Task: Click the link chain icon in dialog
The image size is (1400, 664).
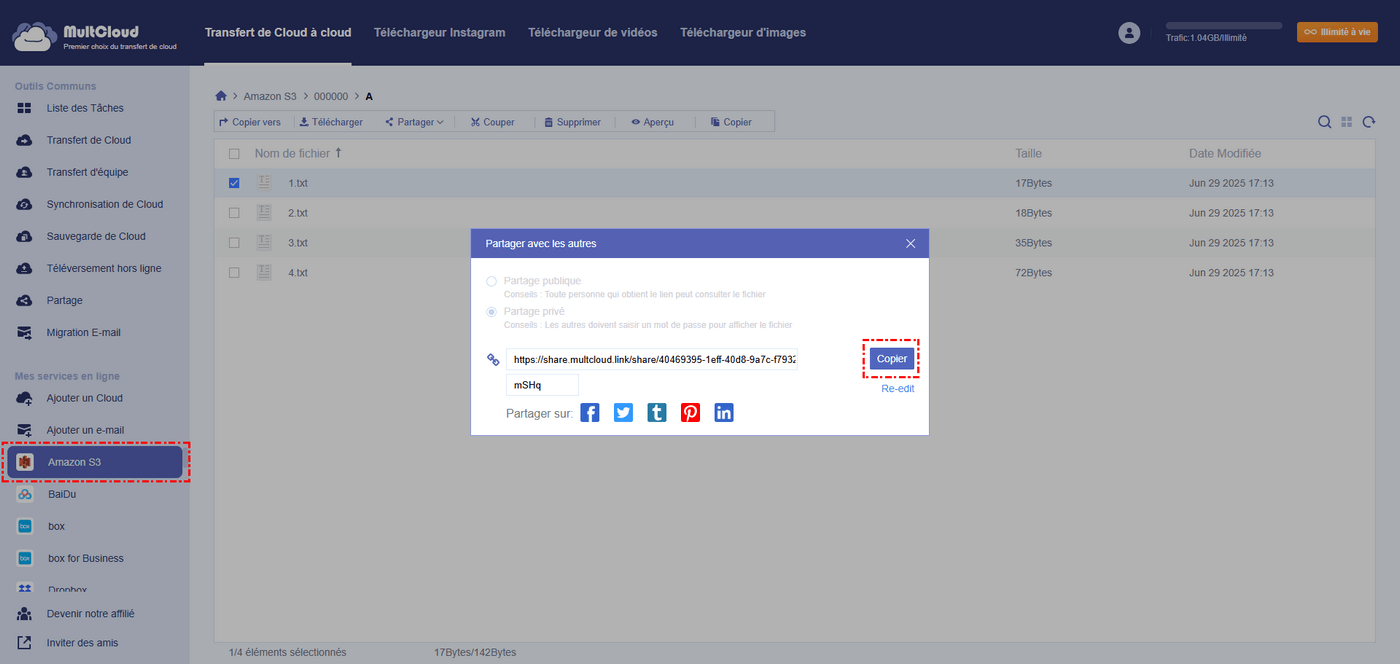Action: [x=493, y=359]
